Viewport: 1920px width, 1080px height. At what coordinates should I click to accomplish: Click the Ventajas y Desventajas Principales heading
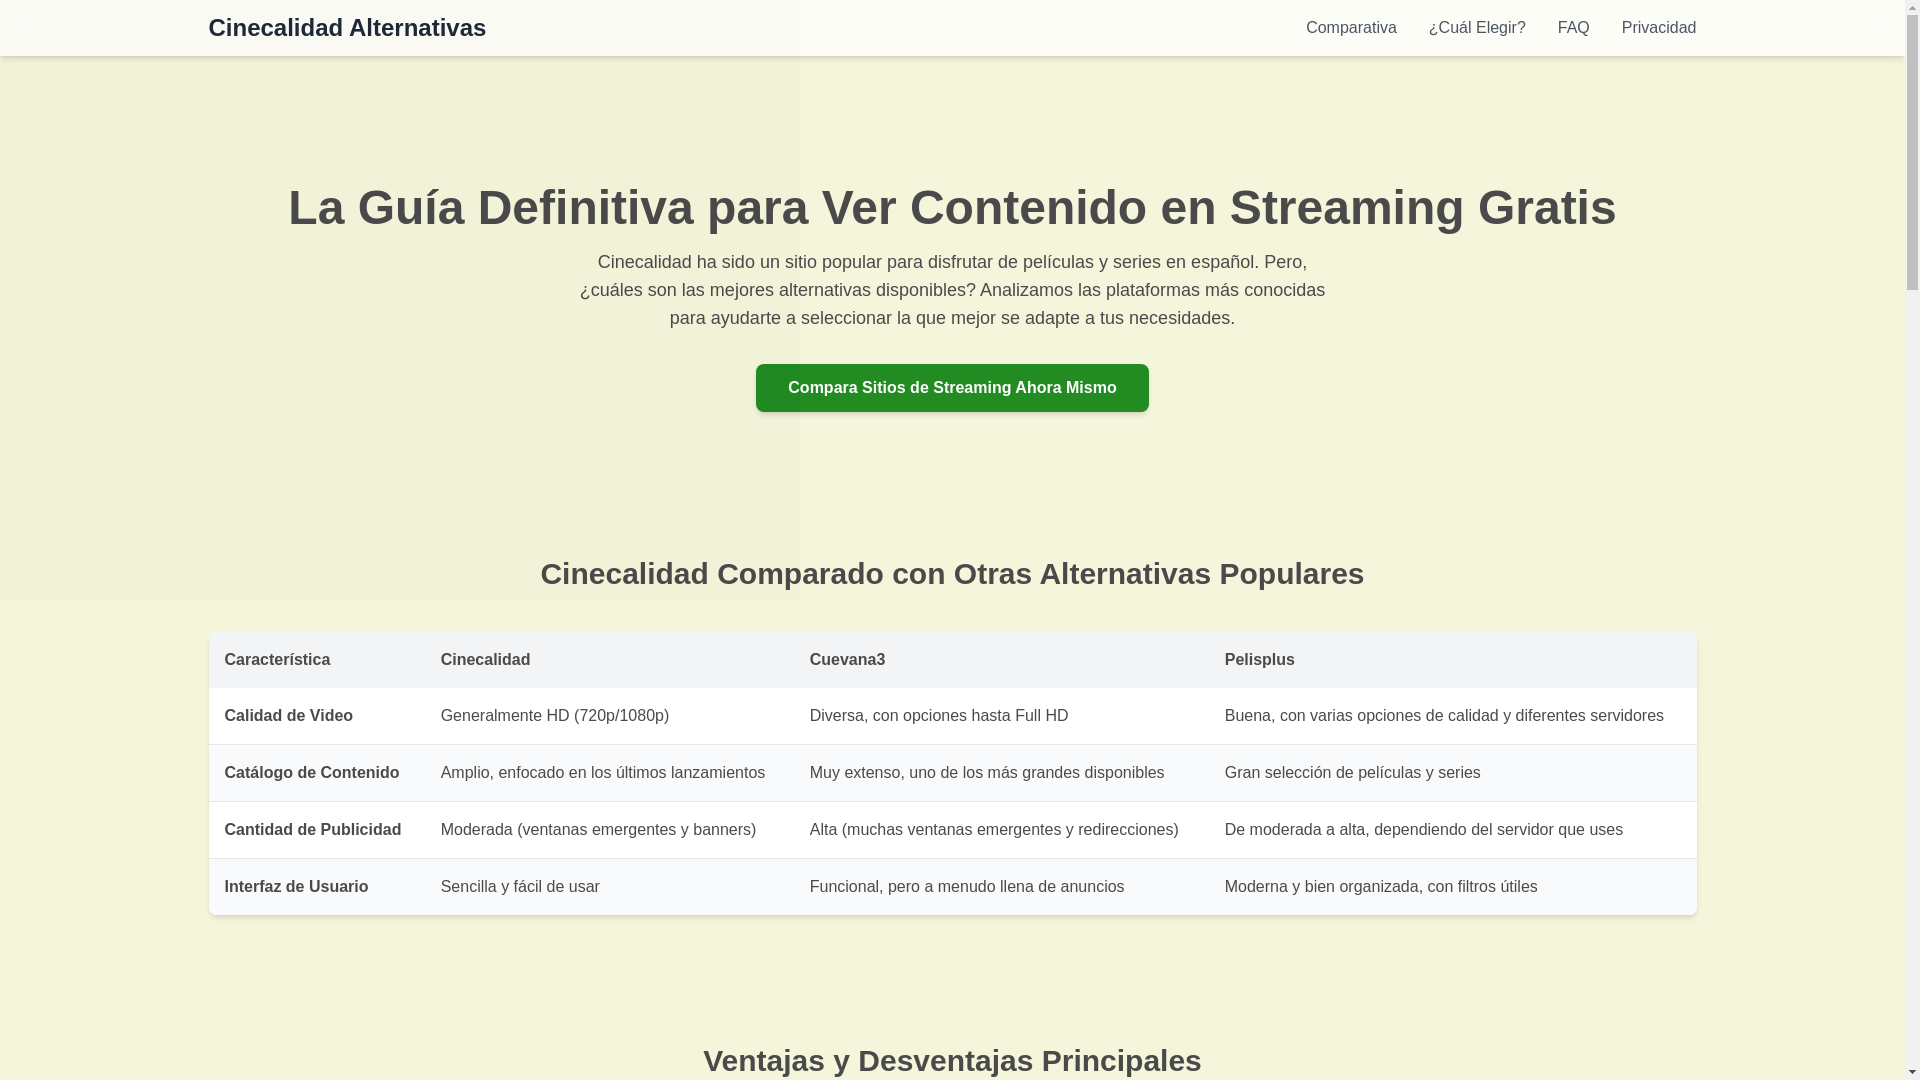click(x=952, y=1061)
